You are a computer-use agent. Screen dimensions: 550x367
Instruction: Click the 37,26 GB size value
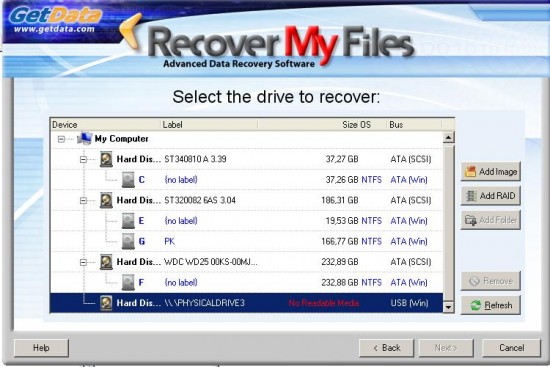[342, 180]
